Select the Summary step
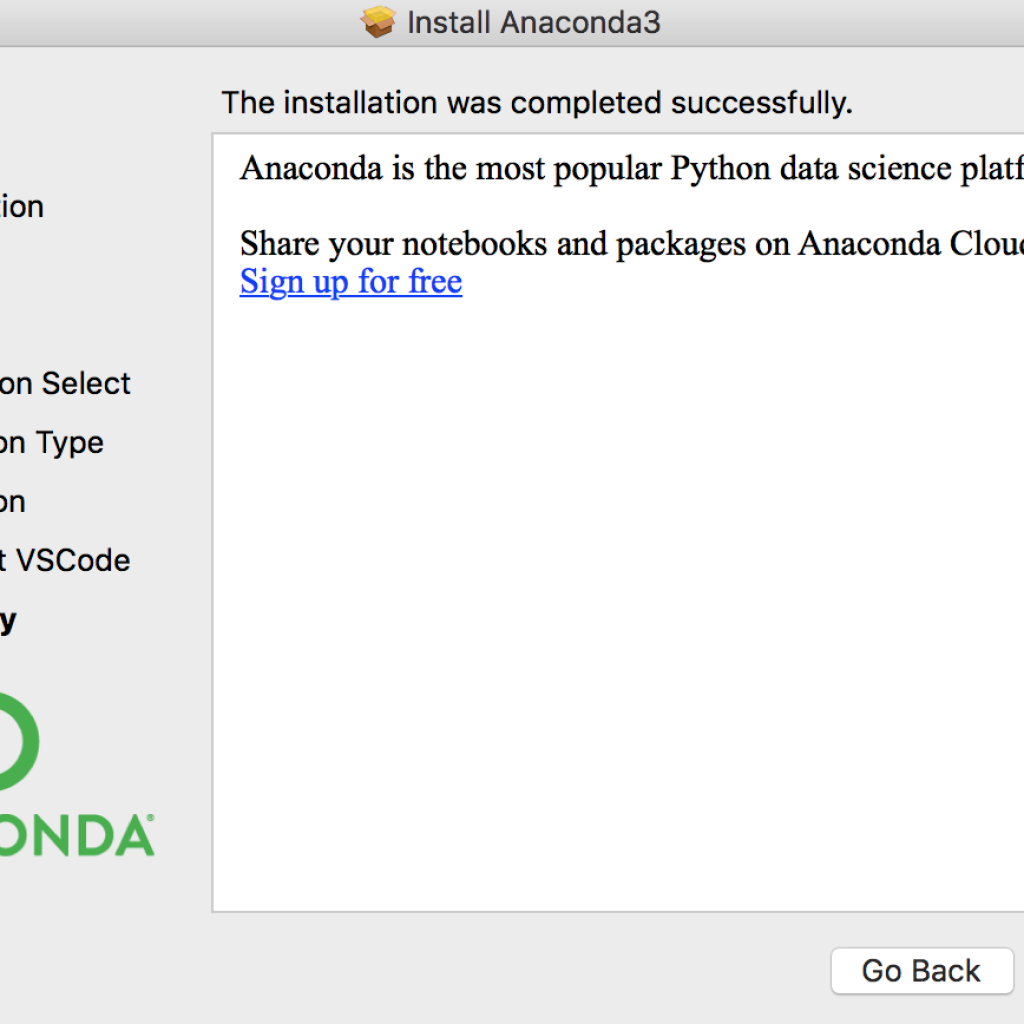Screen dimensions: 1024x1024 [10, 620]
